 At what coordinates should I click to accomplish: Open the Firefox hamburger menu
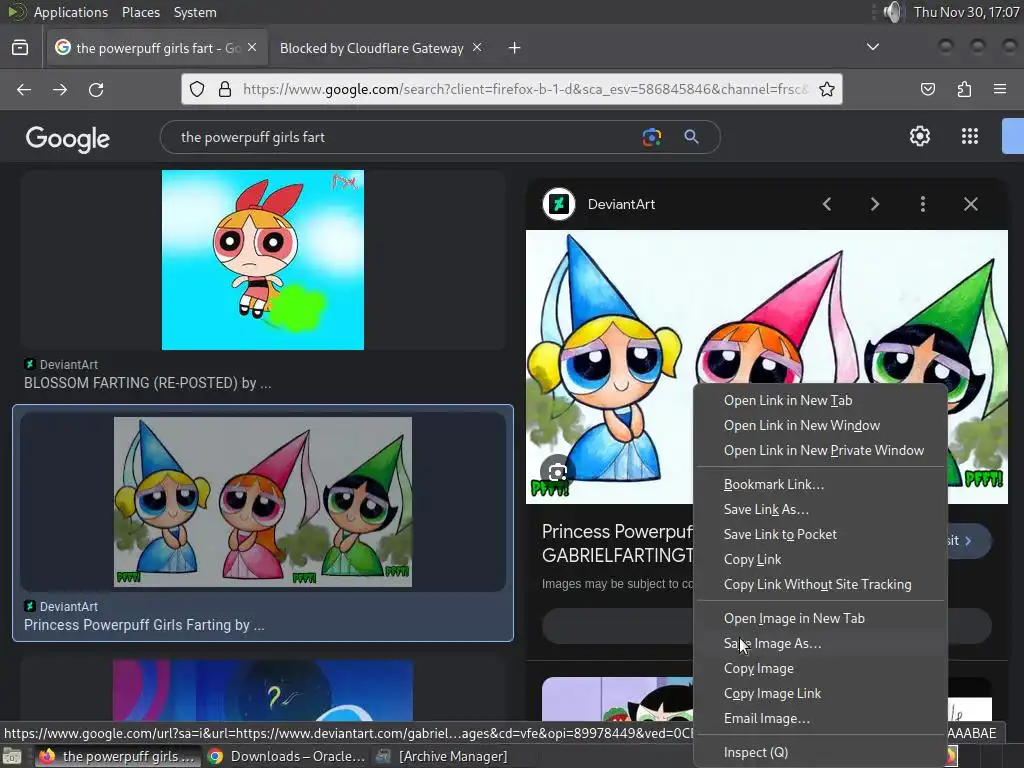[999, 89]
